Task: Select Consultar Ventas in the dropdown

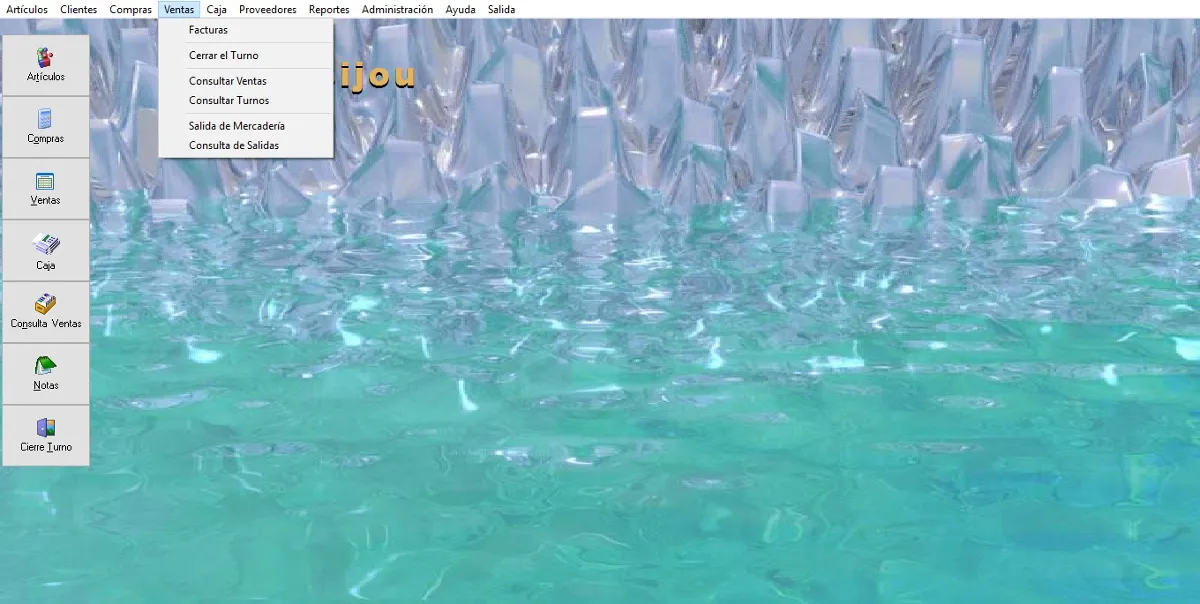Action: tap(246, 81)
